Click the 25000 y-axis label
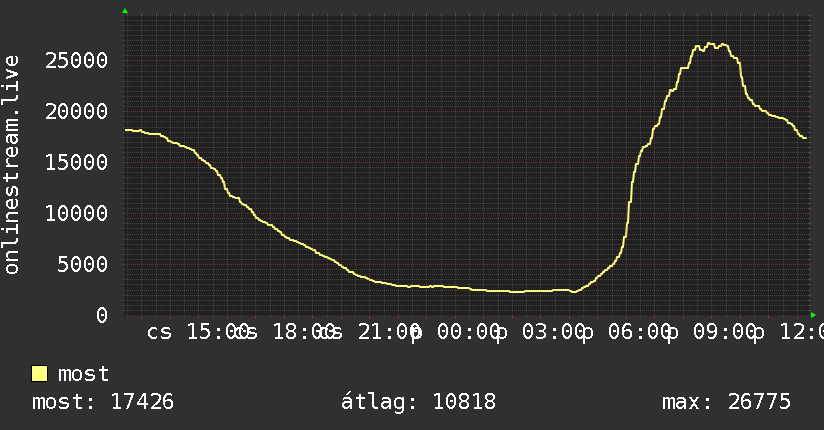The width and height of the screenshot is (824, 430). (x=76, y=60)
